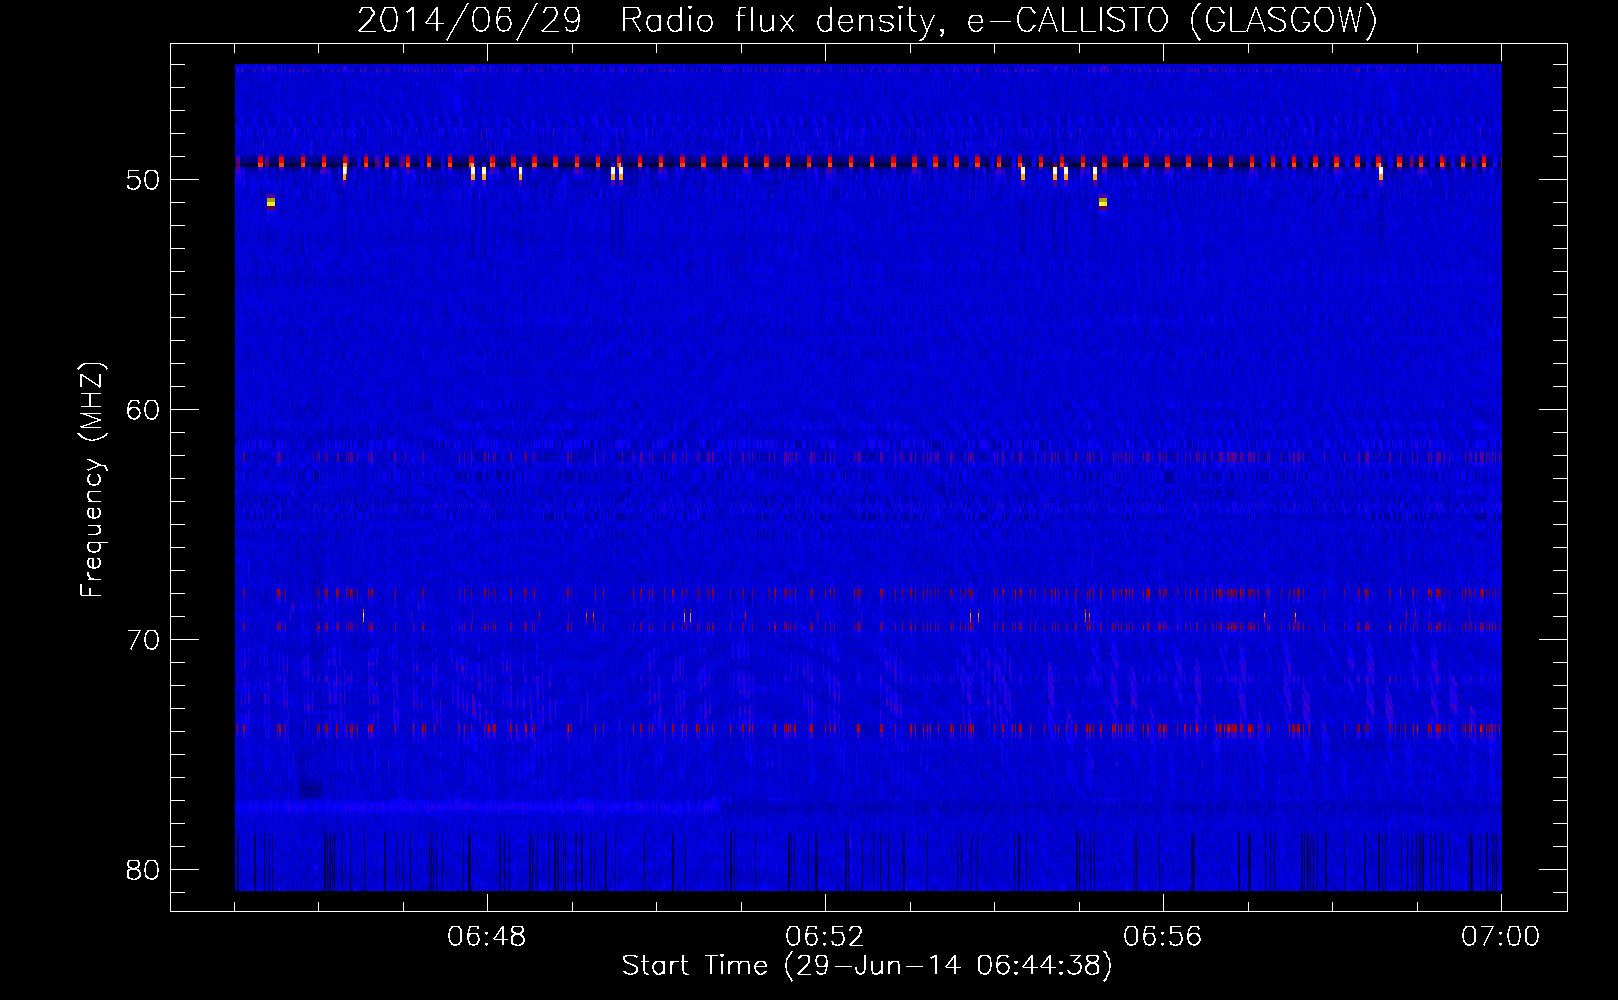Image resolution: width=1618 pixels, height=1000 pixels.
Task: Click the 'Start Time (29-Jun-14 06:44:38)' x-axis label
Action: tap(867, 966)
